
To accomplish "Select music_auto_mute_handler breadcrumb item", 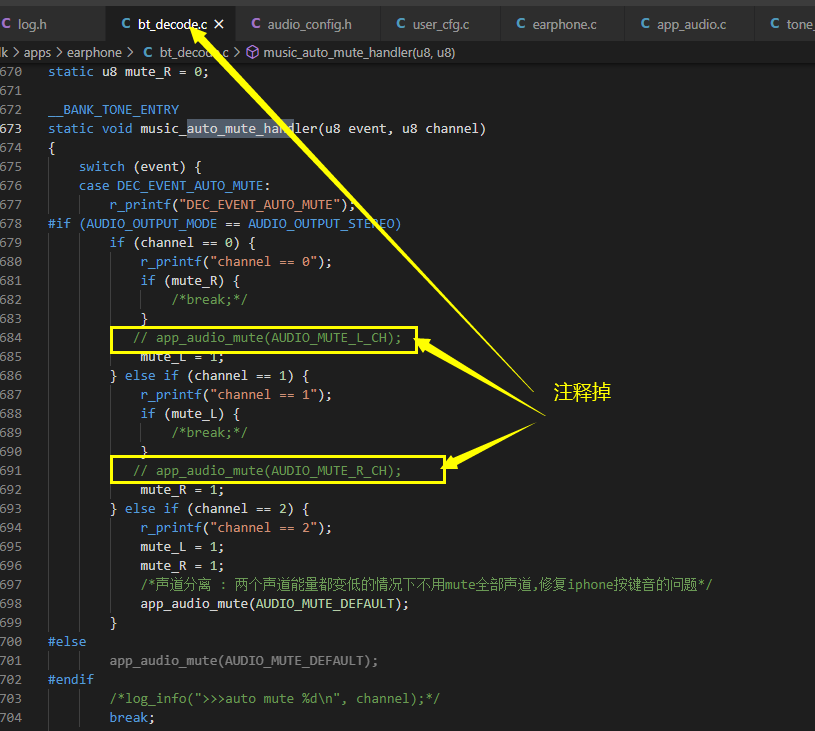I will (x=359, y=53).
